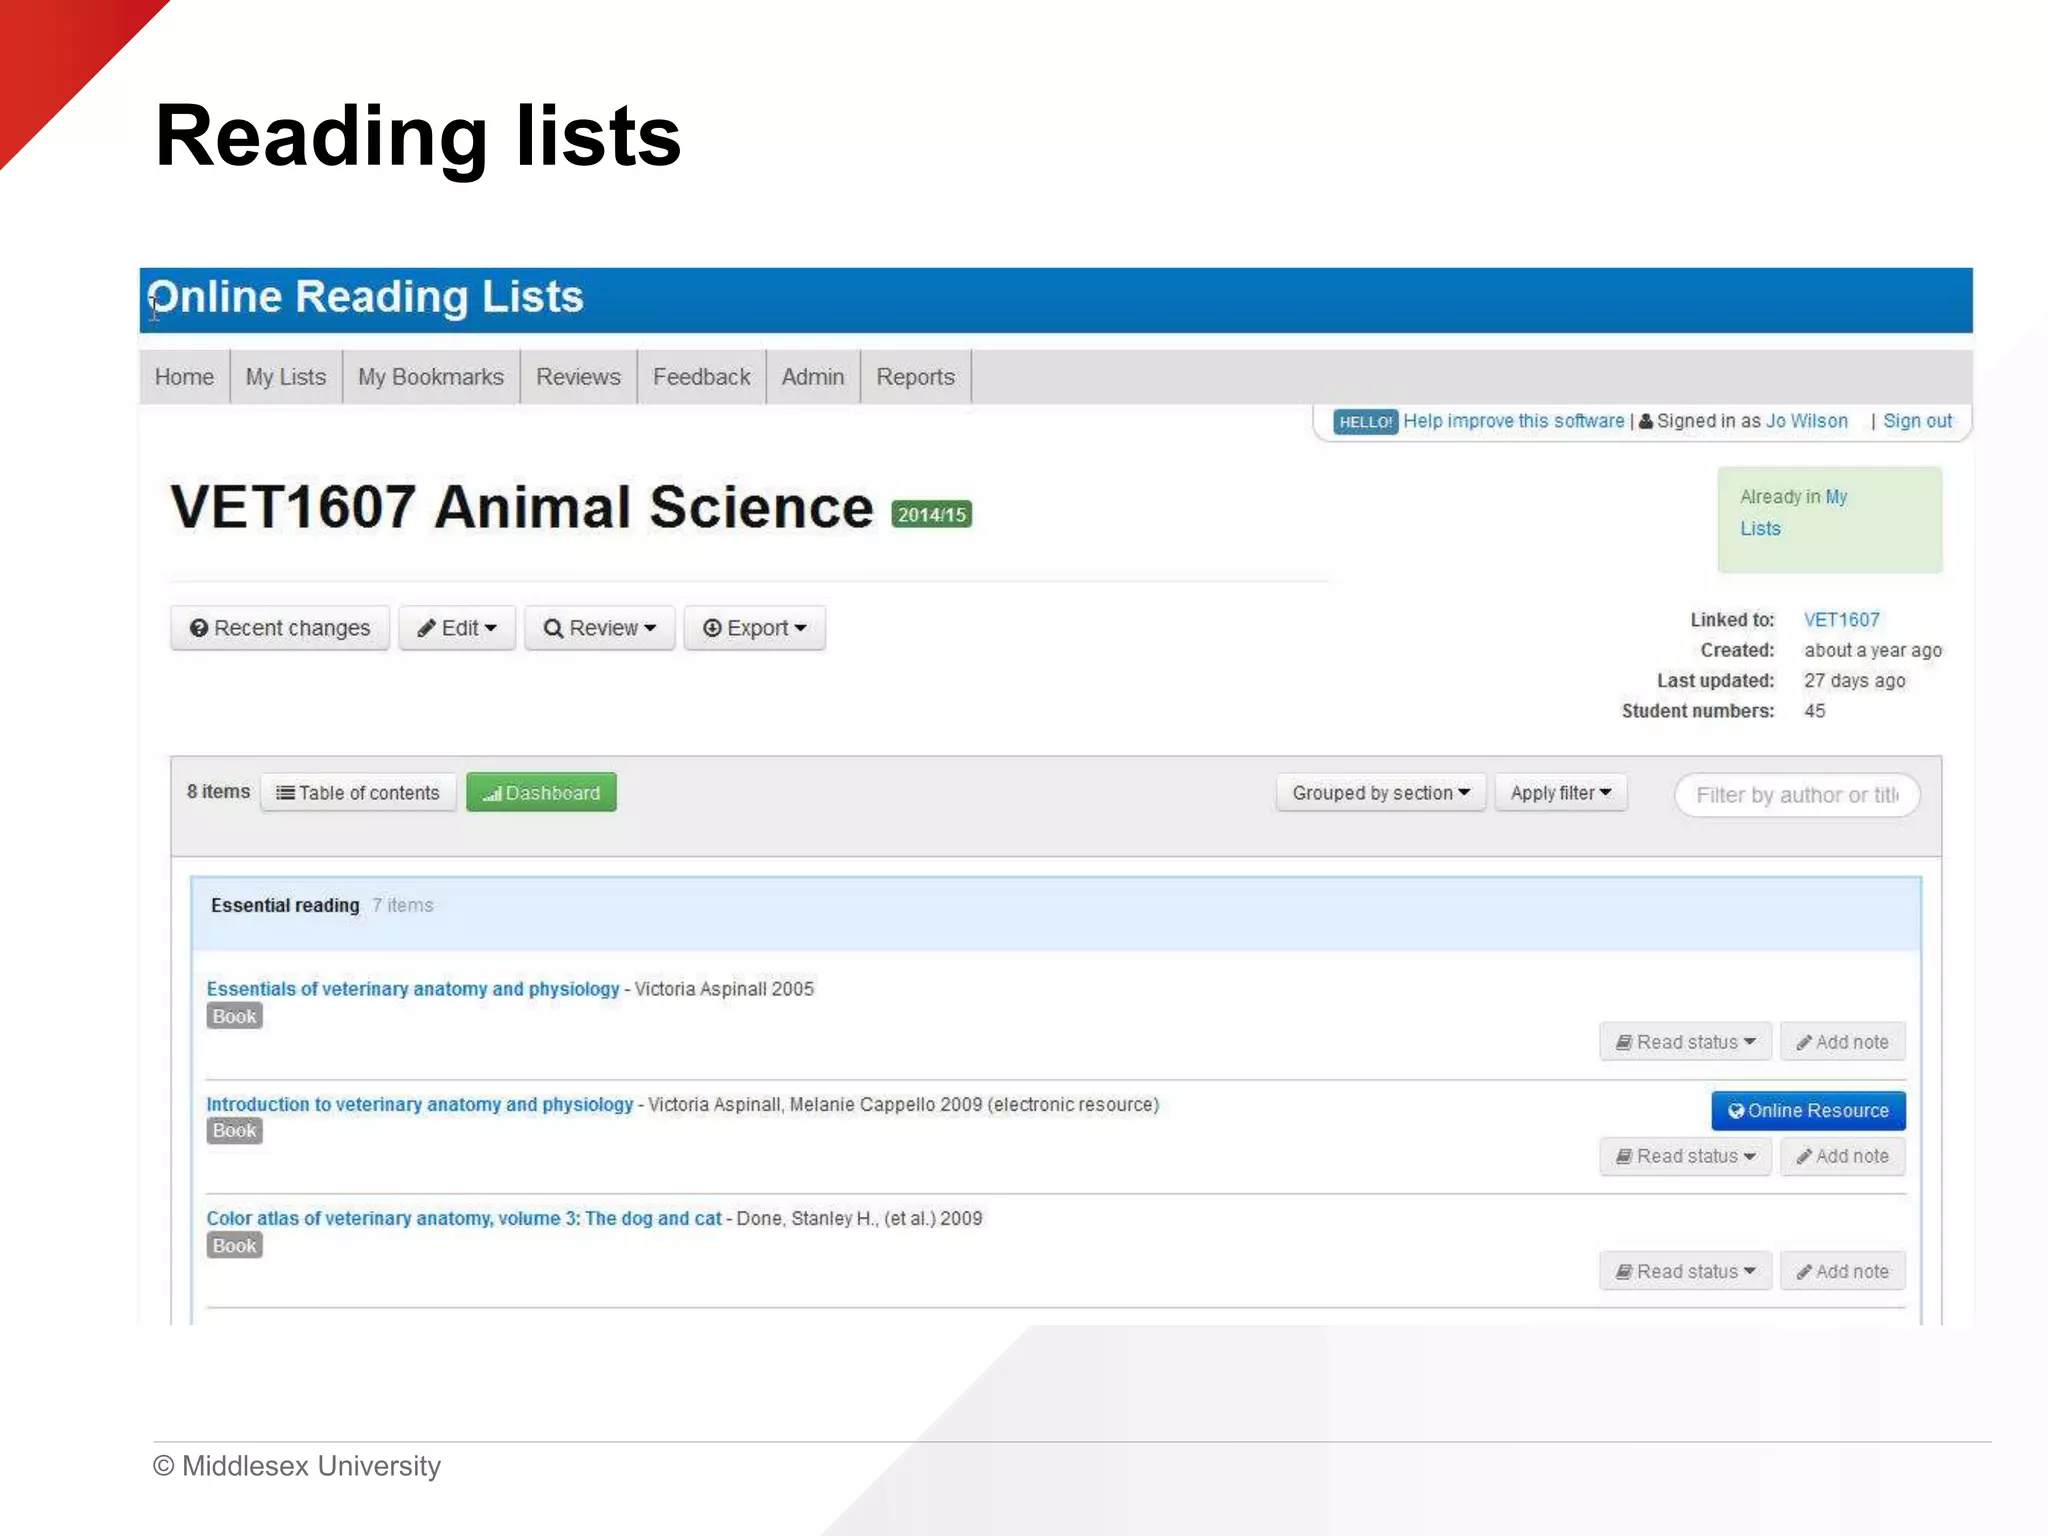This screenshot has width=2048, height=1536.
Task: Open the green Dashboard button
Action: click(541, 792)
